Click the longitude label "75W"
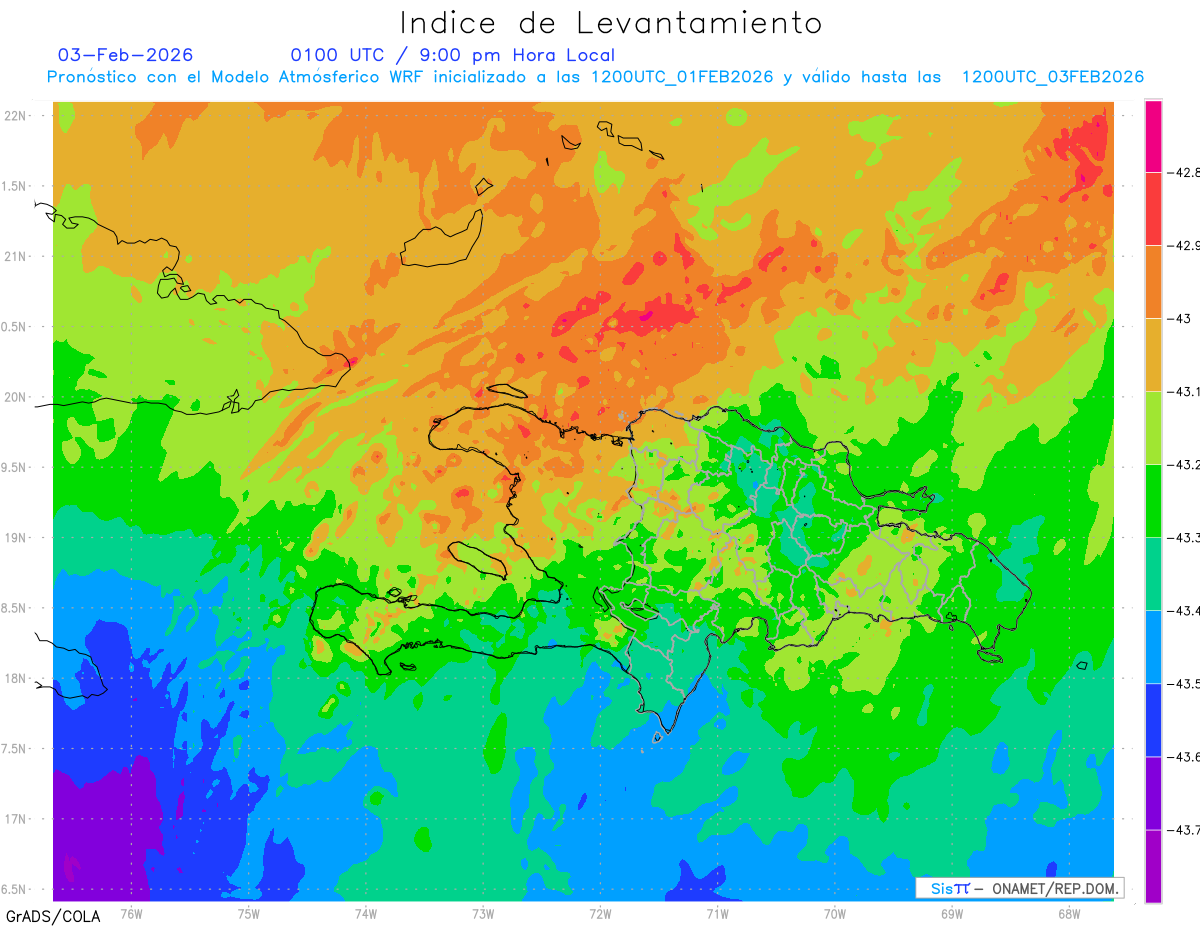 pos(249,912)
